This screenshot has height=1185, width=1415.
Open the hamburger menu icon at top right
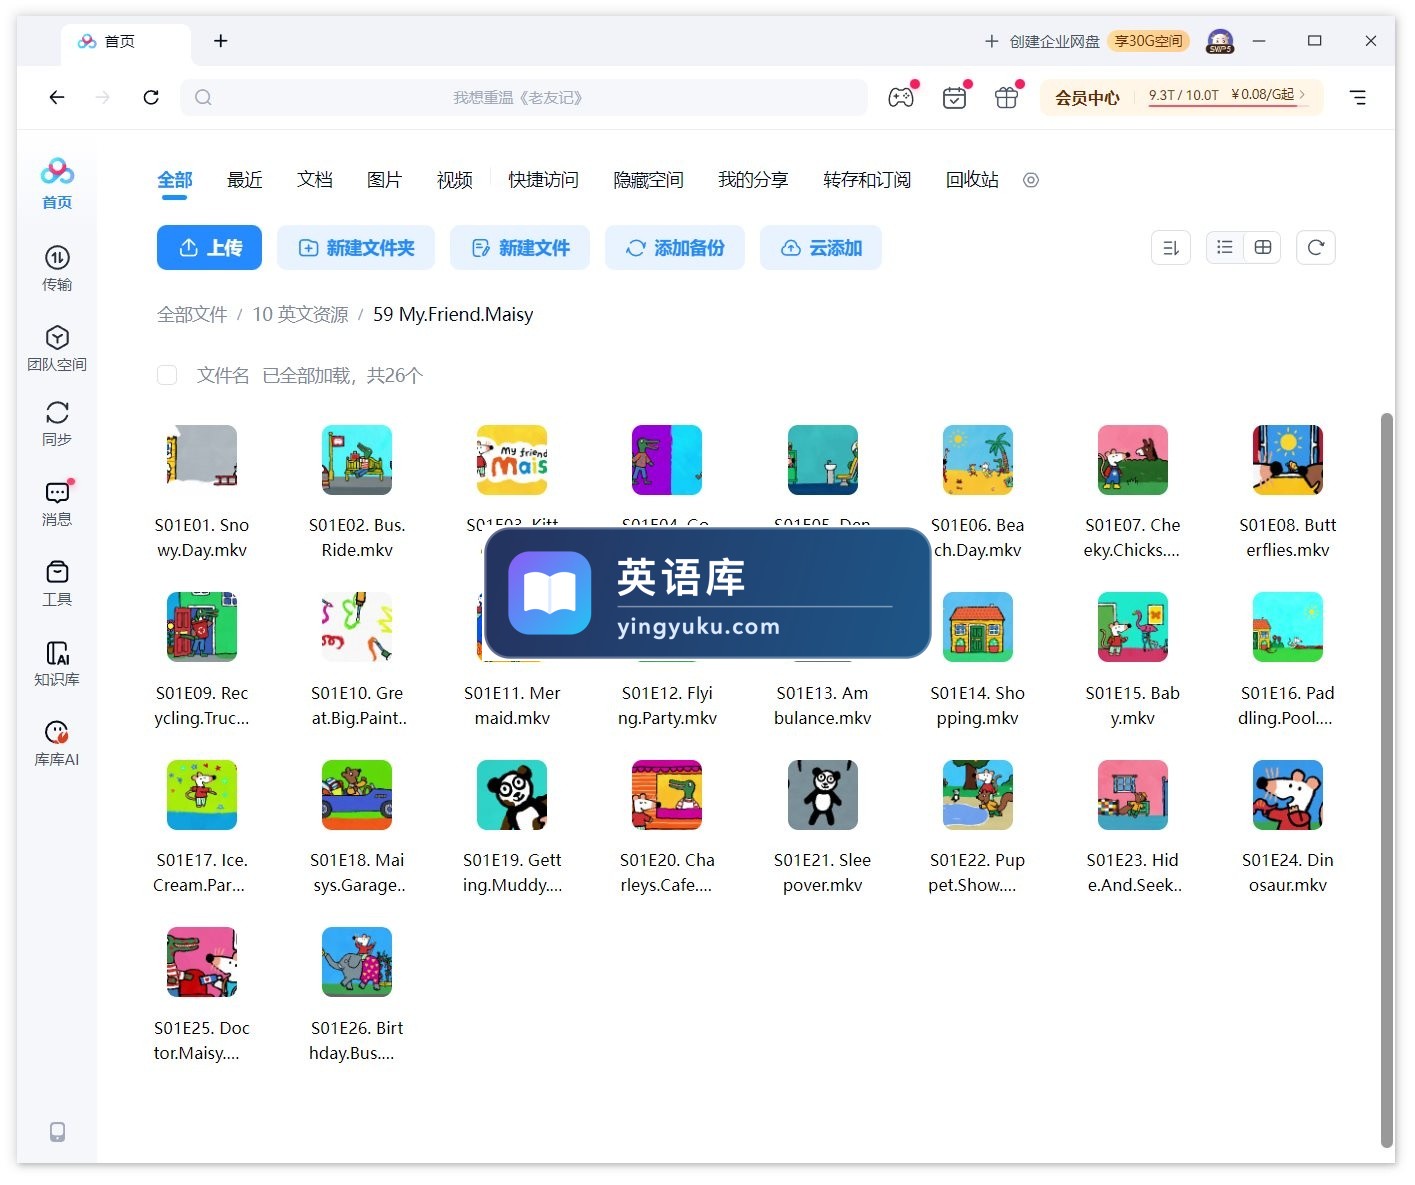pyautogui.click(x=1358, y=97)
